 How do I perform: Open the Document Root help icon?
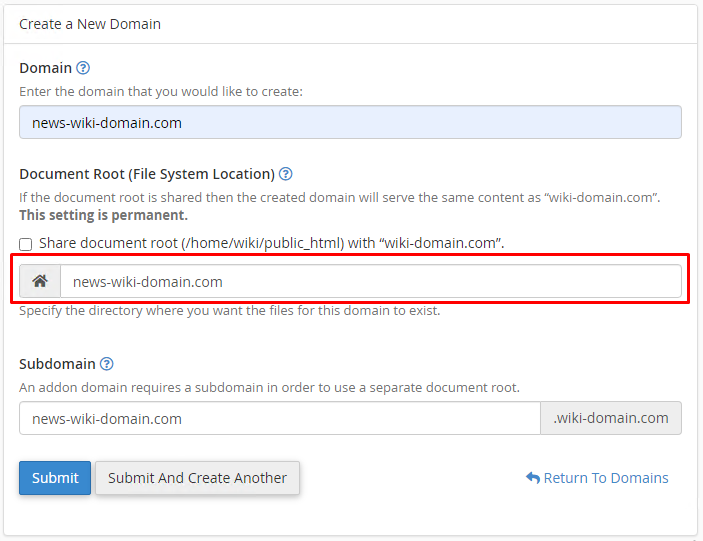pyautogui.click(x=285, y=173)
